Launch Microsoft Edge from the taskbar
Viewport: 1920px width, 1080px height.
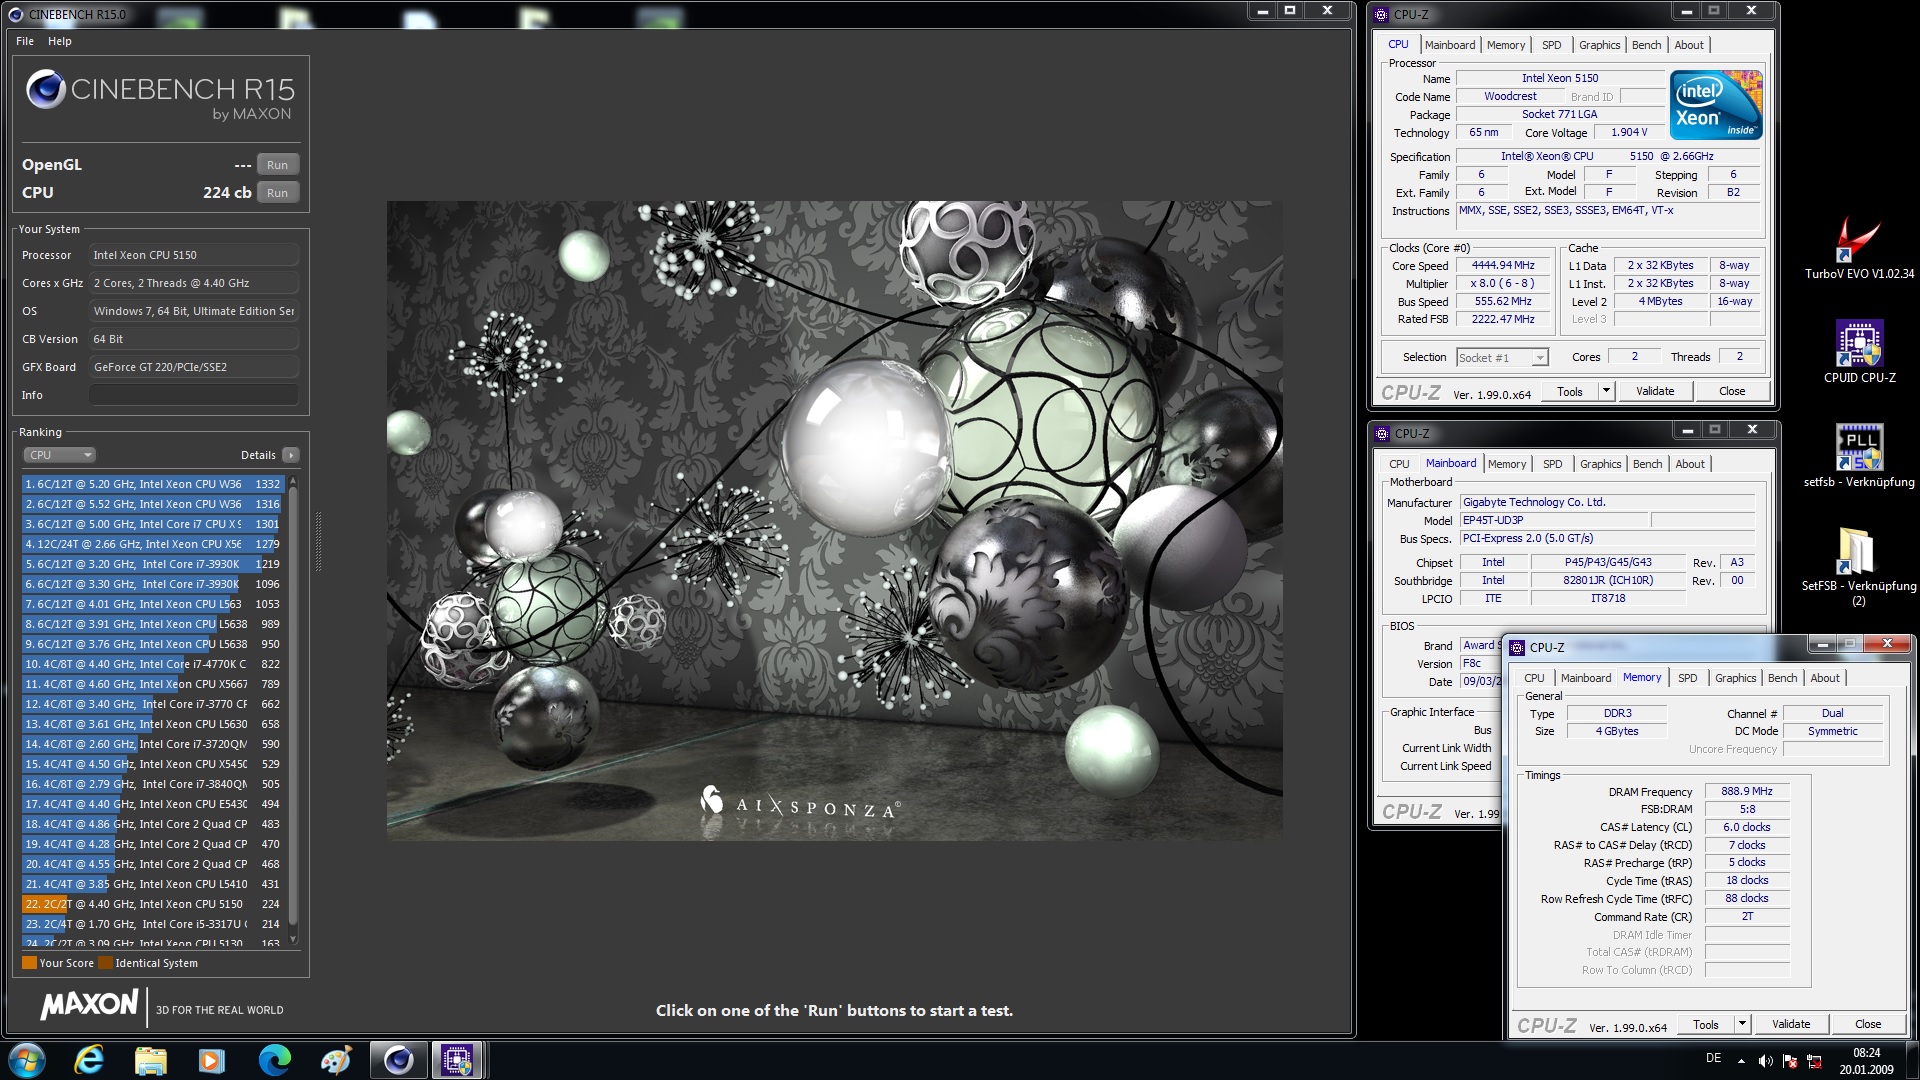(274, 1060)
